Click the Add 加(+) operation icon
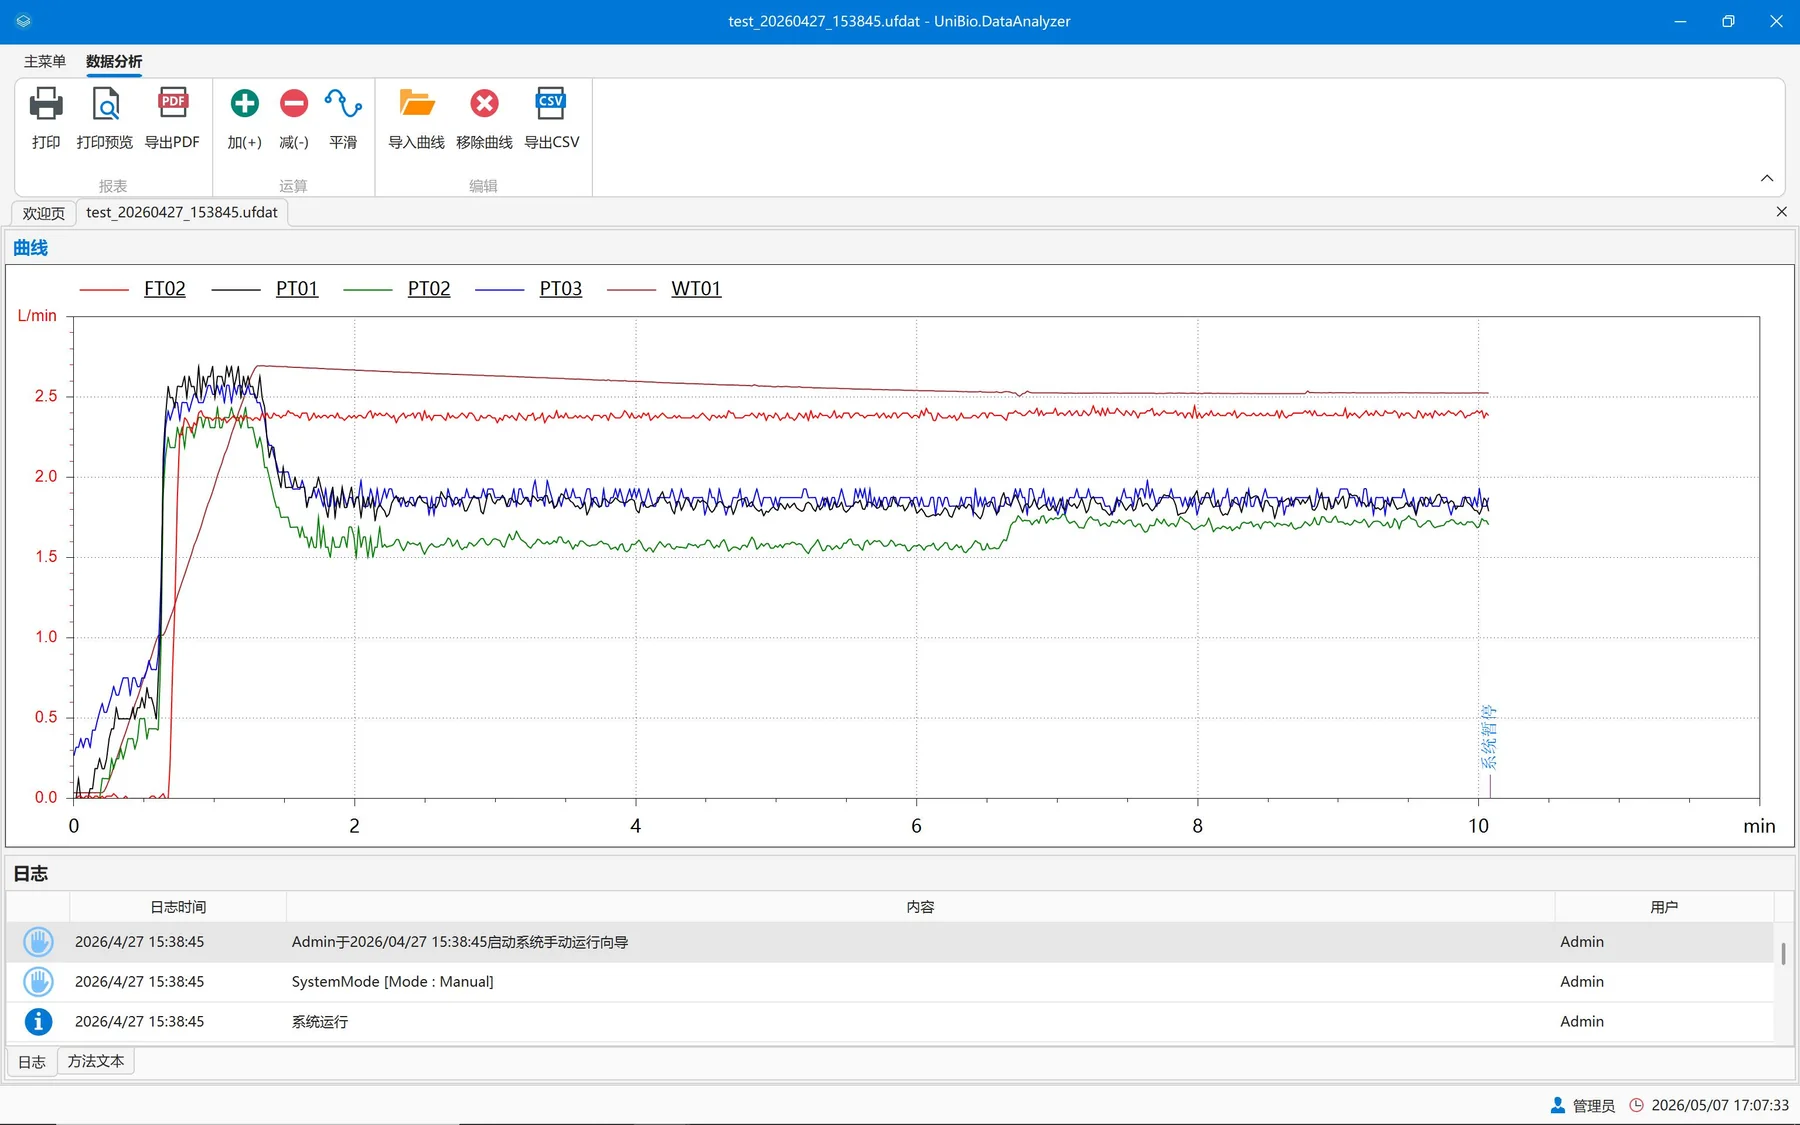 [x=244, y=103]
